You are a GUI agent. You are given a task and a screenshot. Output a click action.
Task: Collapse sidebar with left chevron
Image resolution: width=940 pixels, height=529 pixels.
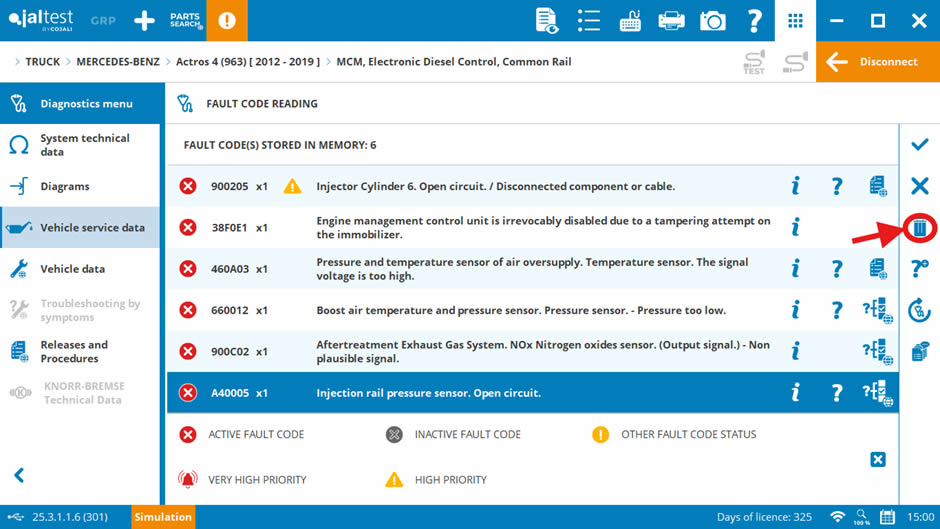(x=19, y=475)
